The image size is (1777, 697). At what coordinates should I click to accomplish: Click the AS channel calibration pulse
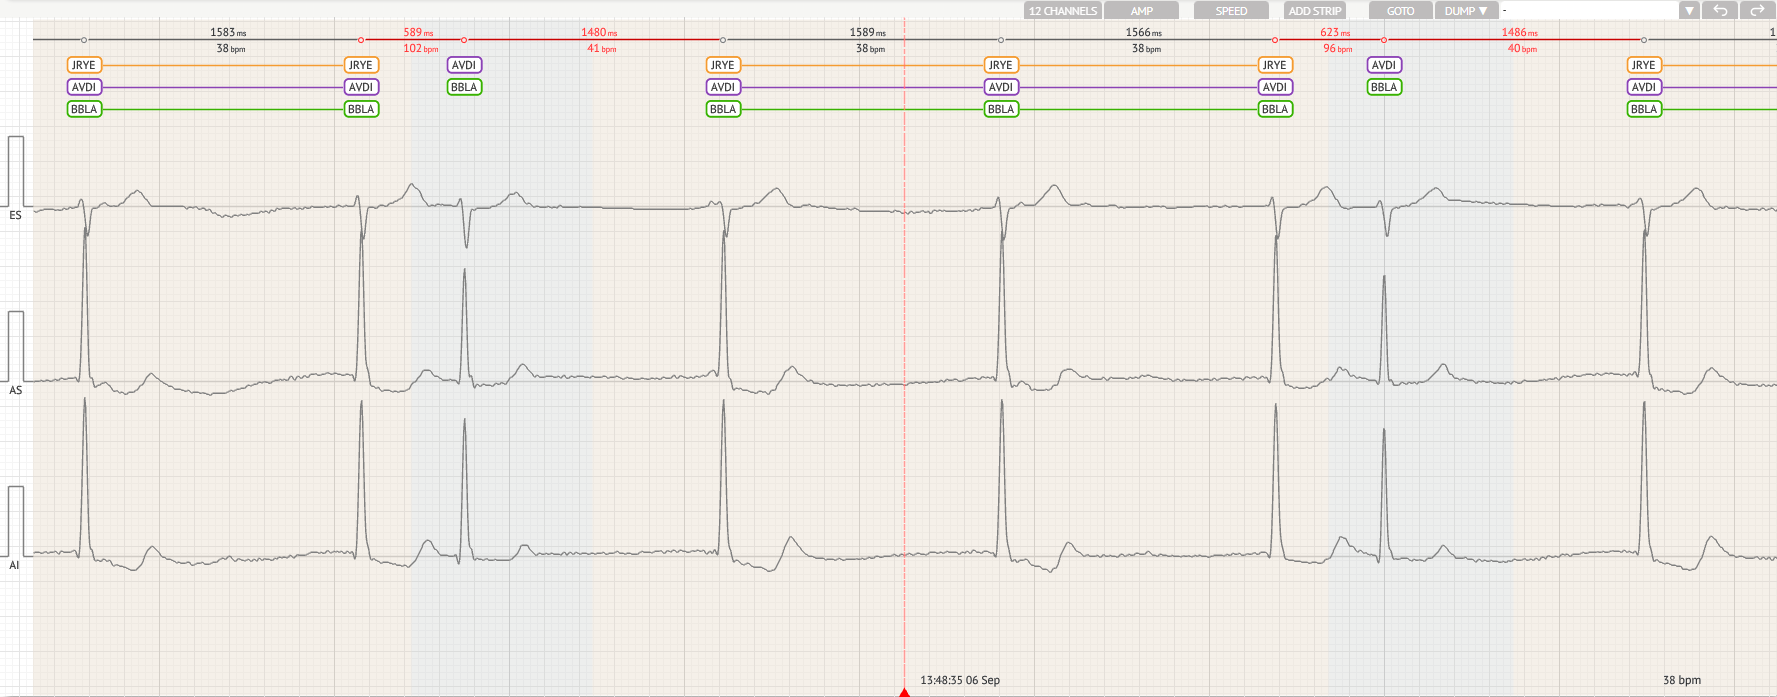pos(16,346)
